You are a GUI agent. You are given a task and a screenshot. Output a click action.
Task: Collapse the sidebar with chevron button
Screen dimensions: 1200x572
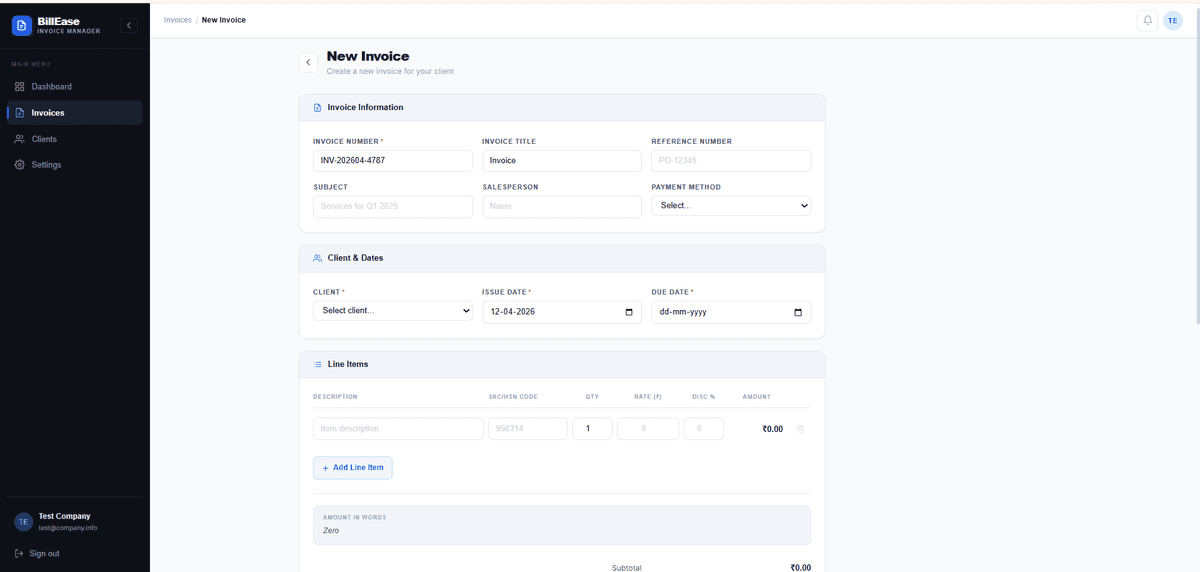(x=128, y=26)
